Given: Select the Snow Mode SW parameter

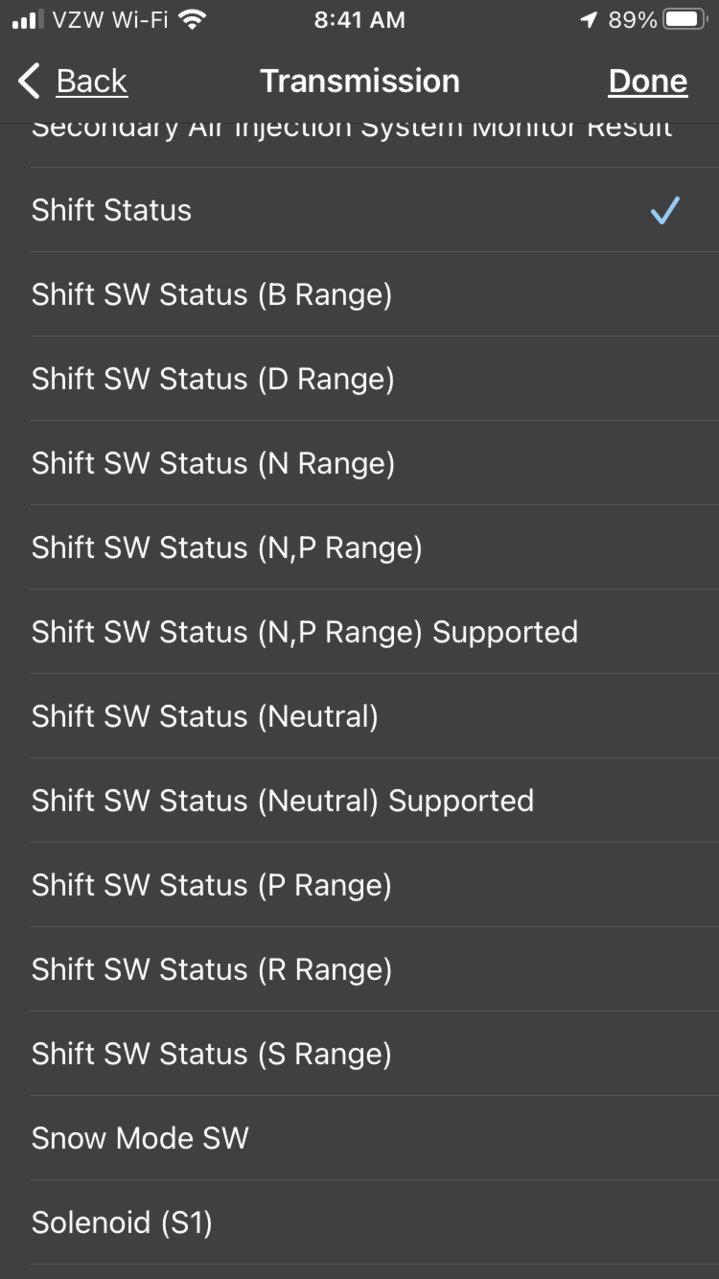Looking at the screenshot, I should [359, 1138].
